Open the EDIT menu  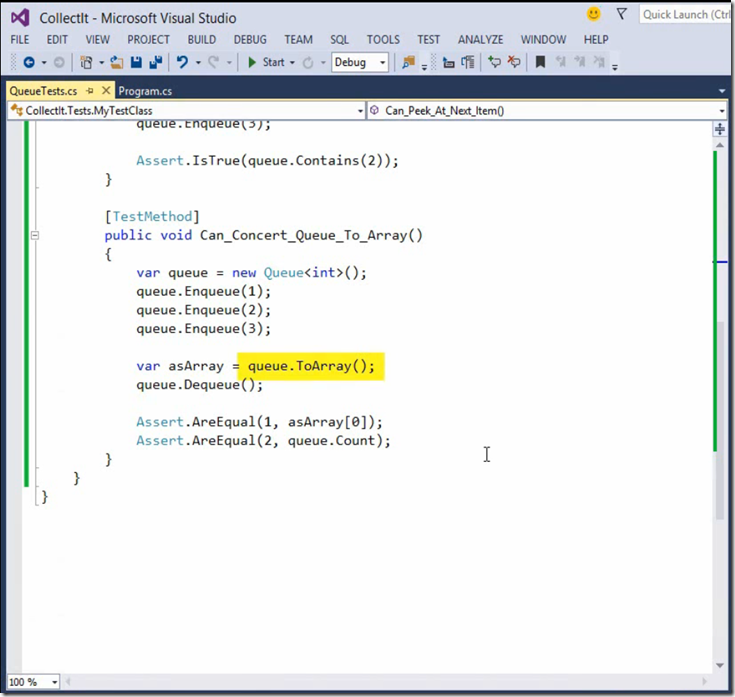(x=57, y=39)
